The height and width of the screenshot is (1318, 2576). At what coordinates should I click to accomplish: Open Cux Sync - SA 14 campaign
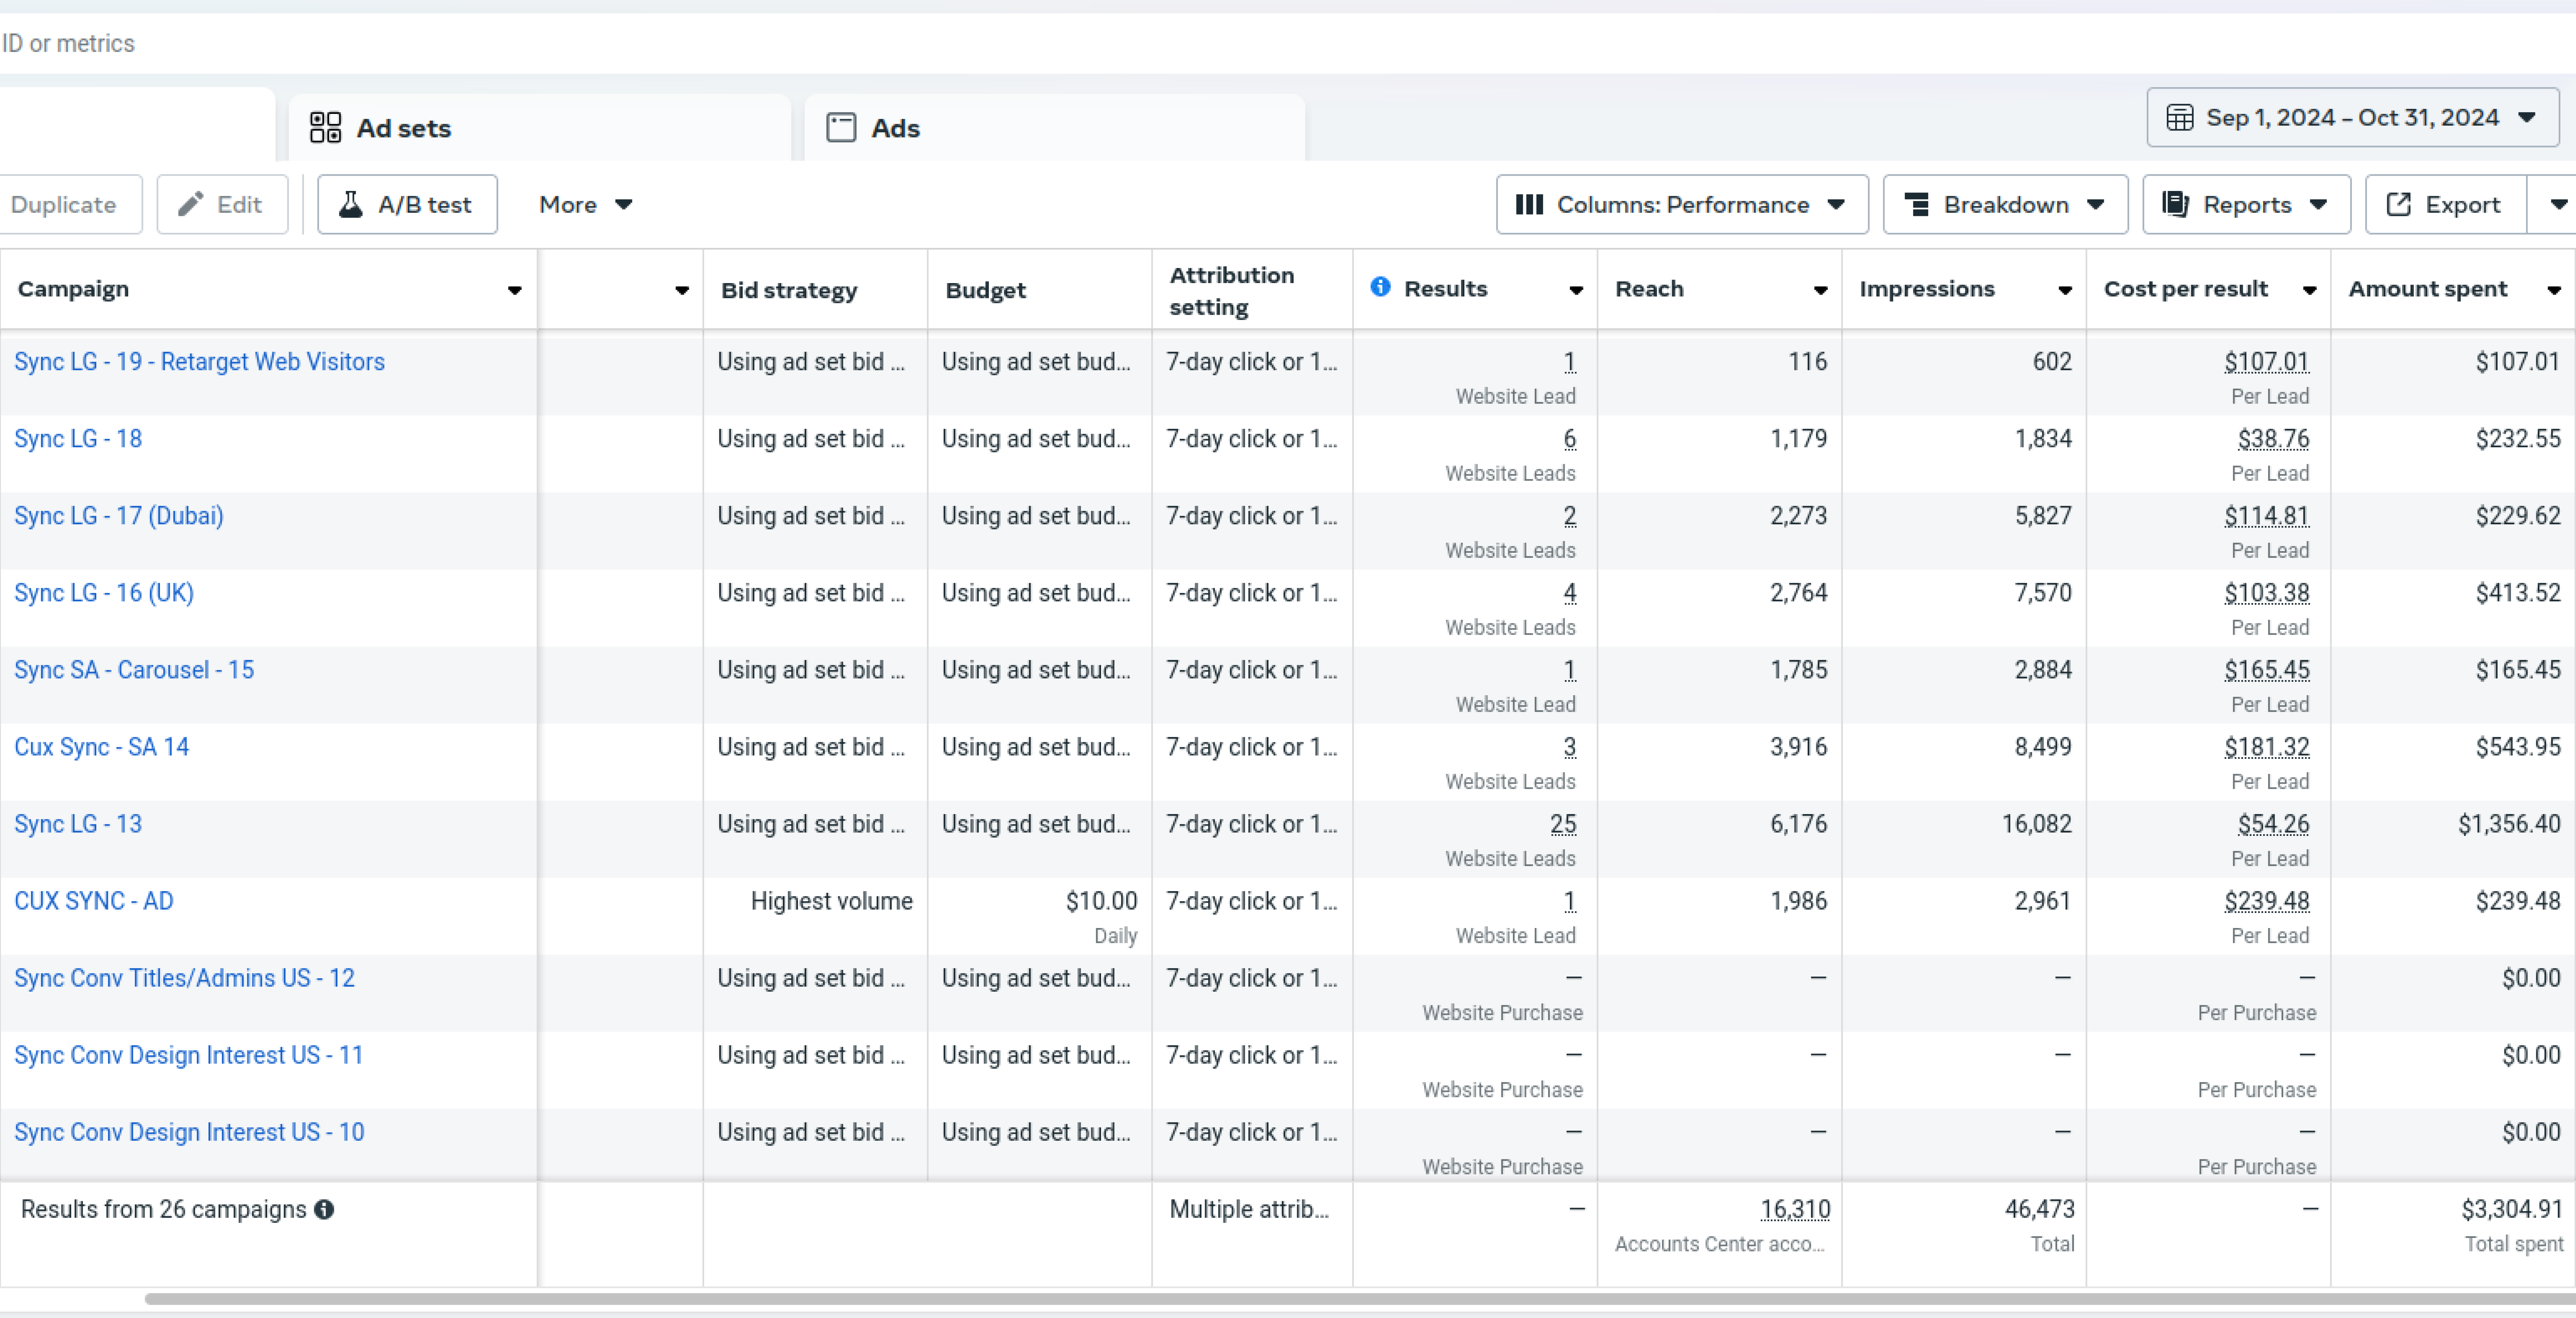(x=101, y=747)
